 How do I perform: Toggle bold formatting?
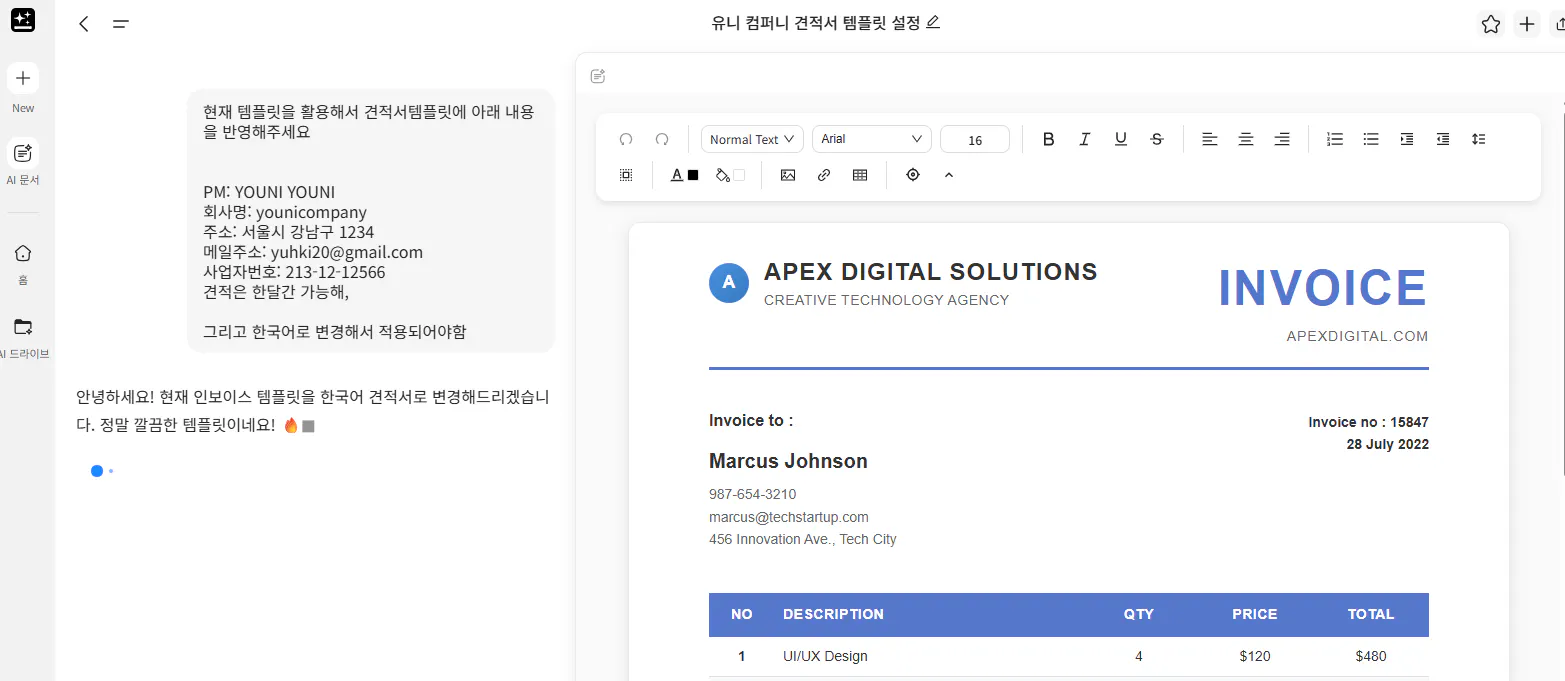(1048, 139)
